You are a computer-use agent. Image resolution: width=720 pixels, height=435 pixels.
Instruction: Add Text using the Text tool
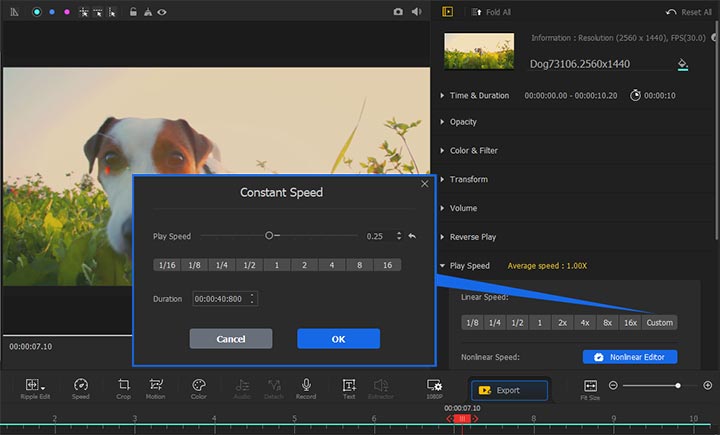pyautogui.click(x=349, y=385)
